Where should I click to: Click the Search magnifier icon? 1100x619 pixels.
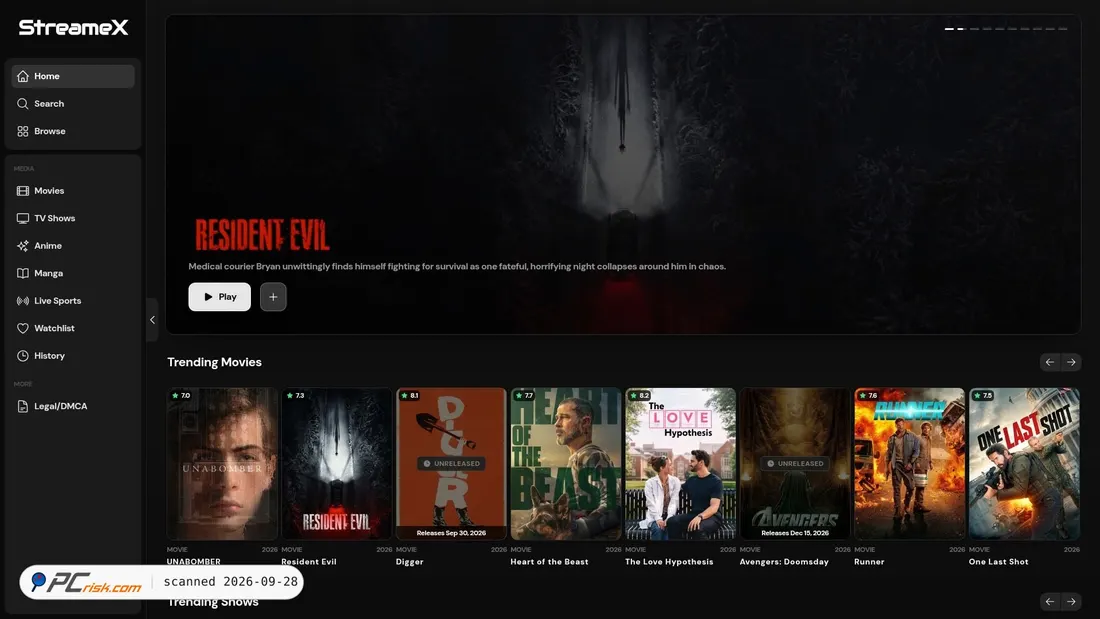pyautogui.click(x=23, y=103)
